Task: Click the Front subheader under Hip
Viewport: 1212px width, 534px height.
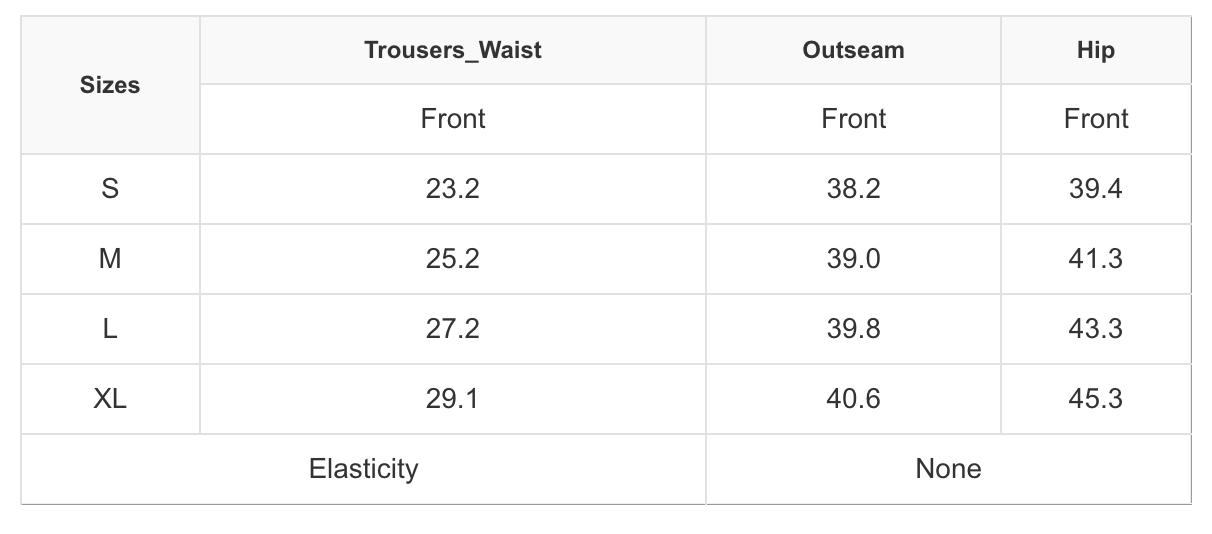Action: coord(1096,119)
